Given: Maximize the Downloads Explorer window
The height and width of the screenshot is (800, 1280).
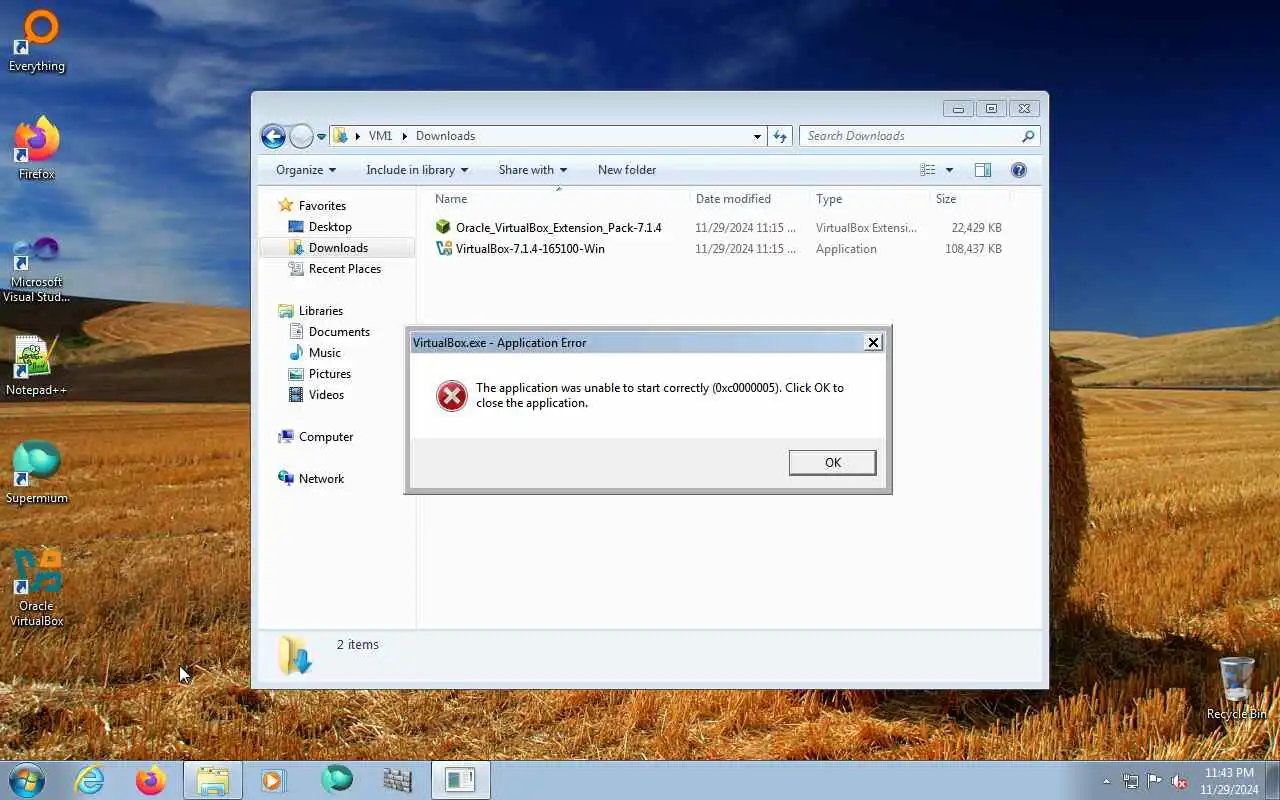Looking at the screenshot, I should click(991, 108).
